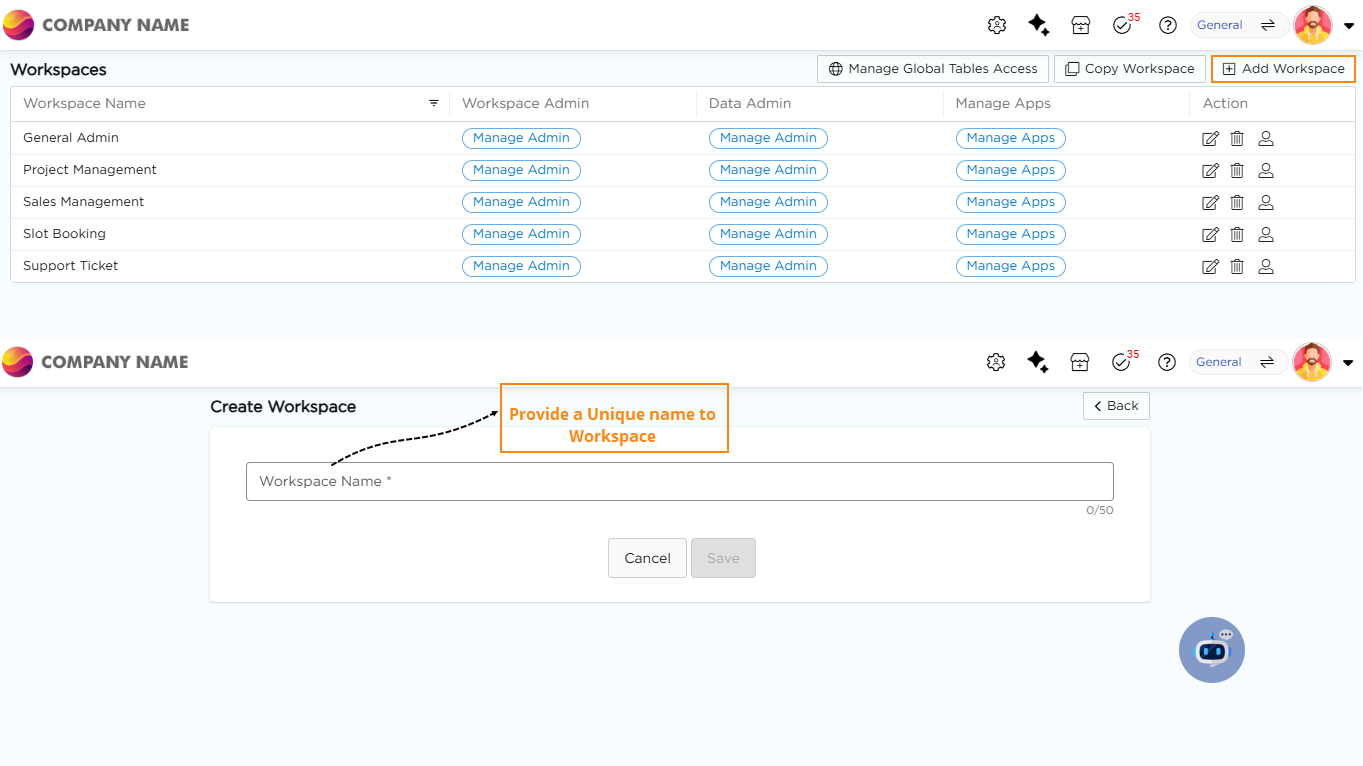
Task: Click the Add Workspace button
Action: [1283, 69]
